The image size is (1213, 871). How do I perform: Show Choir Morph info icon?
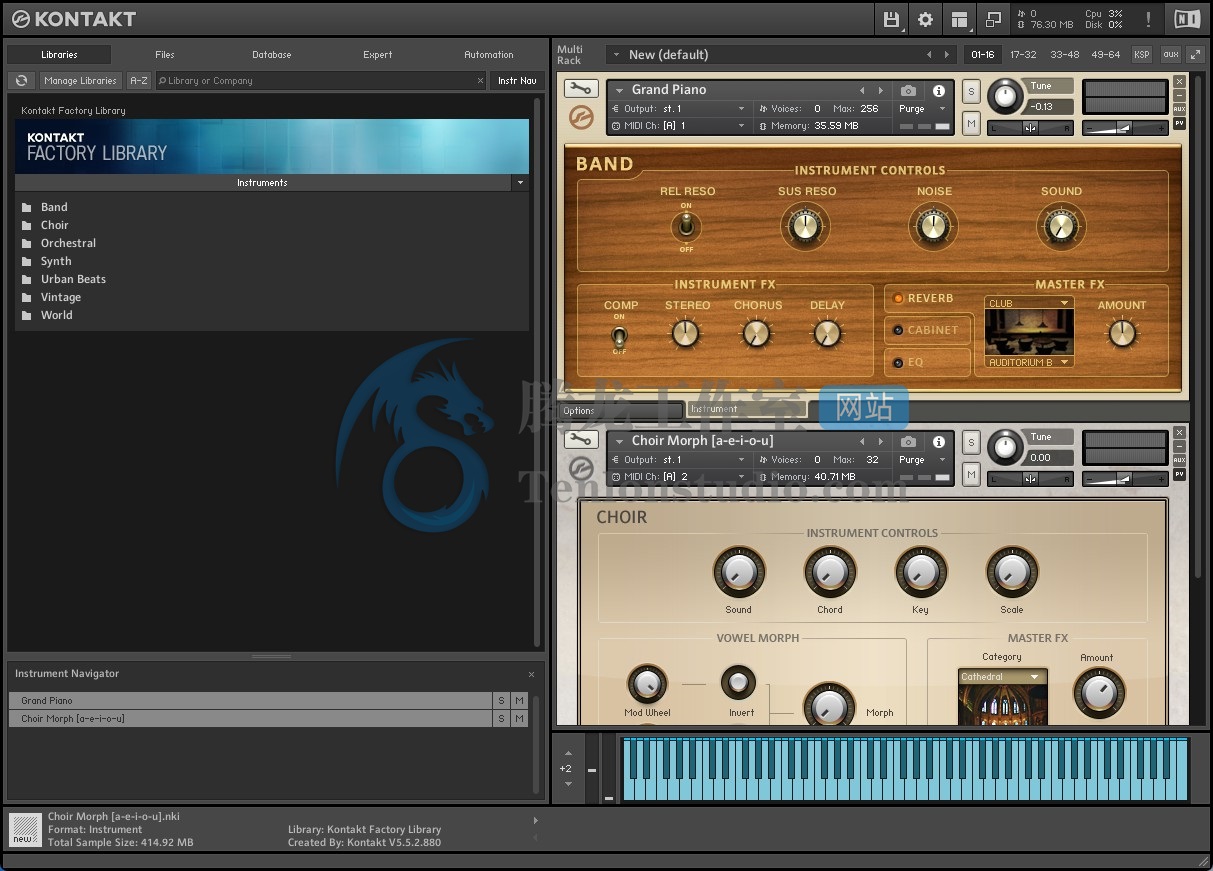pos(938,441)
